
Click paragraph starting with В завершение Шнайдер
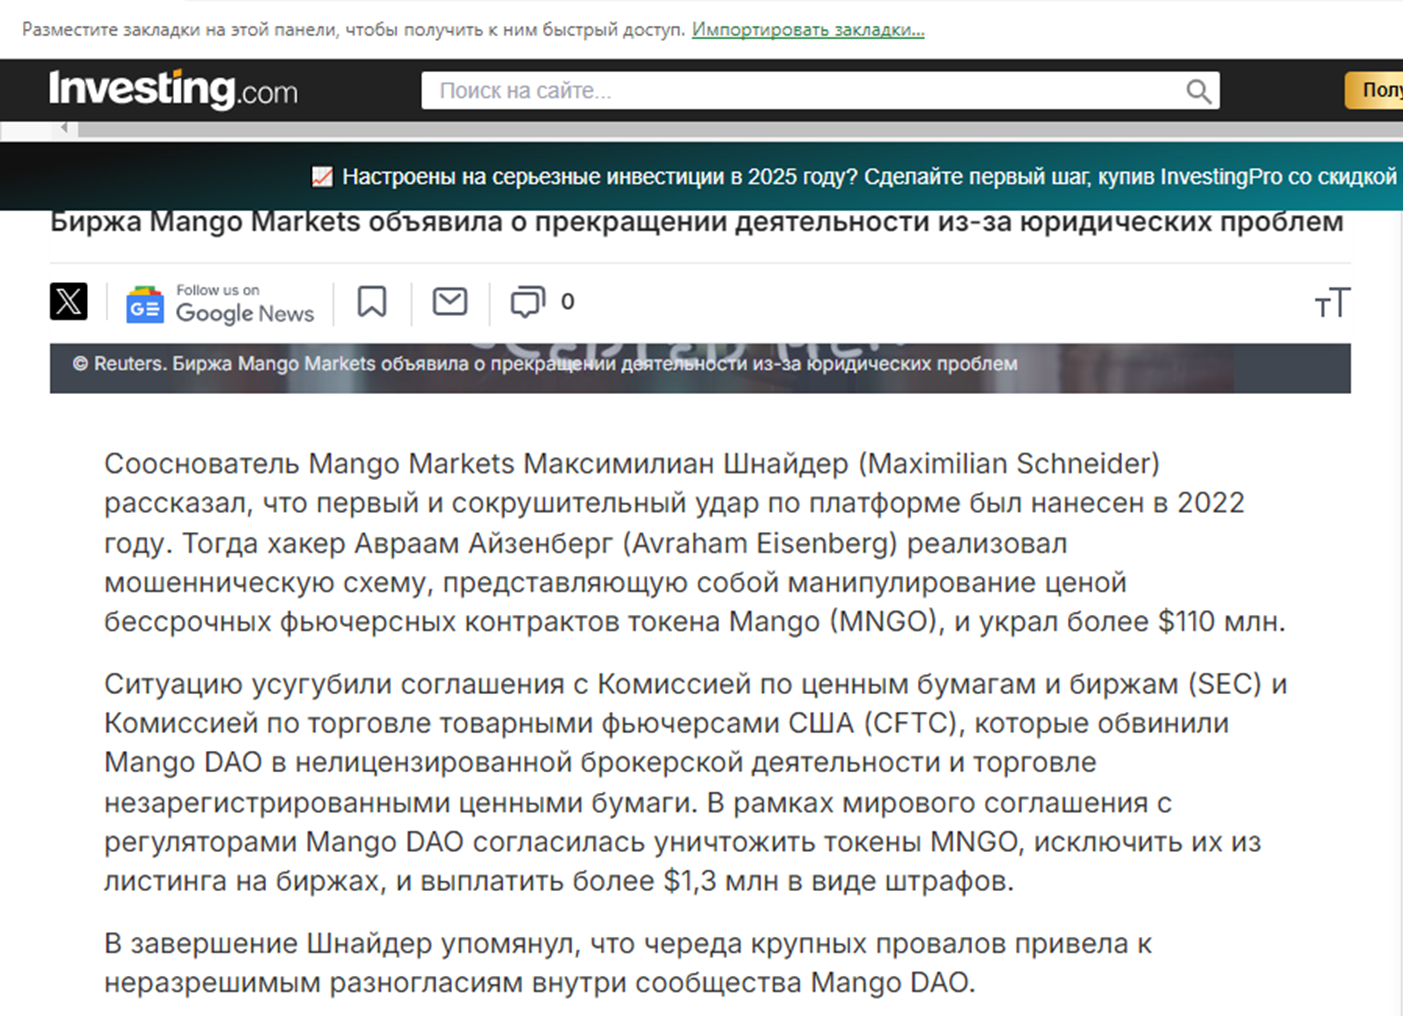628,962
